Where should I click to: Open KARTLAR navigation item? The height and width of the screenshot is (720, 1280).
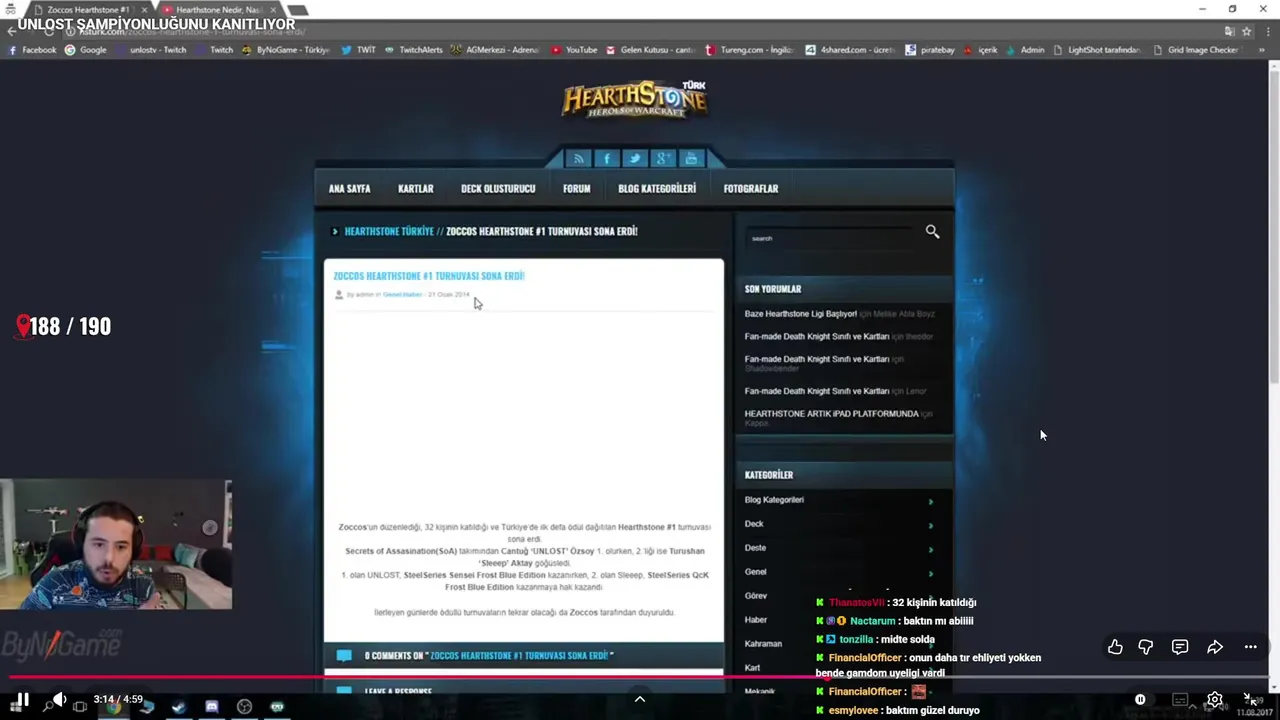click(x=416, y=188)
